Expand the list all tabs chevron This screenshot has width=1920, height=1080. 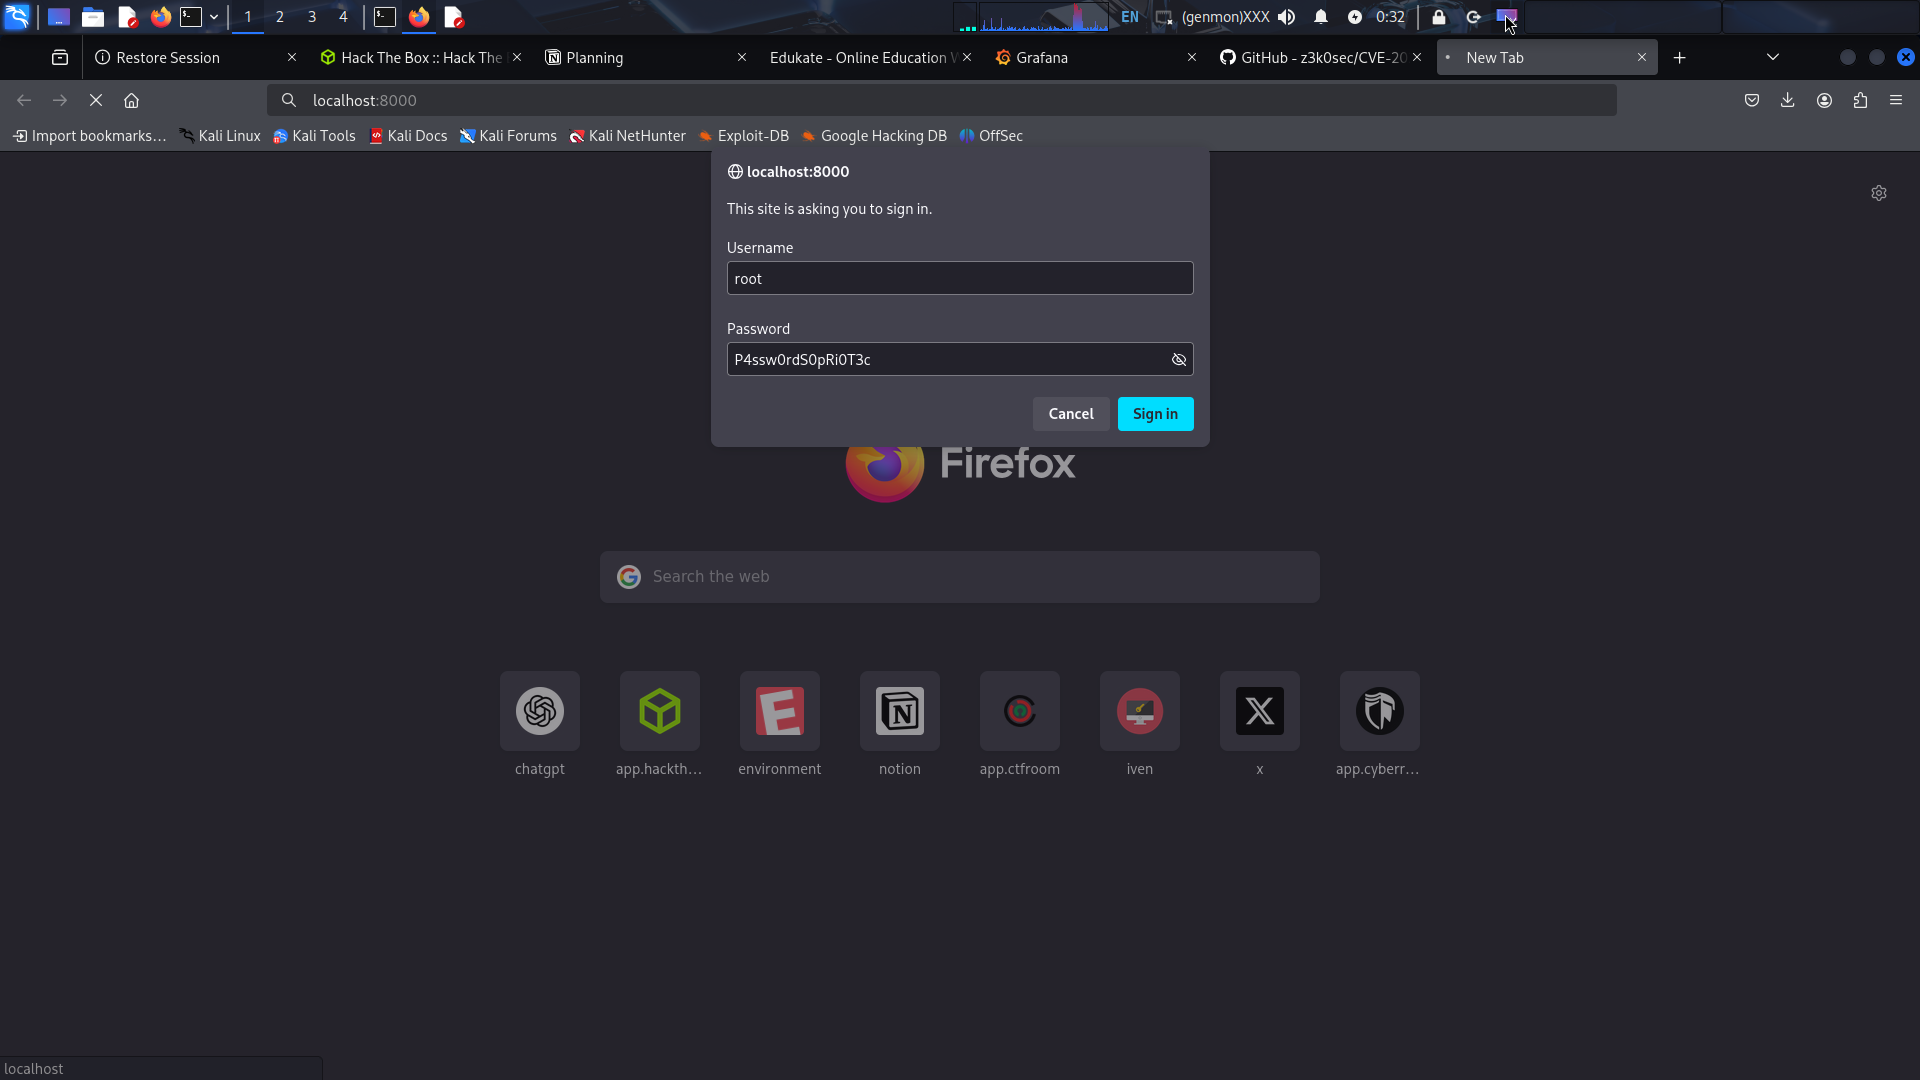1772,58
